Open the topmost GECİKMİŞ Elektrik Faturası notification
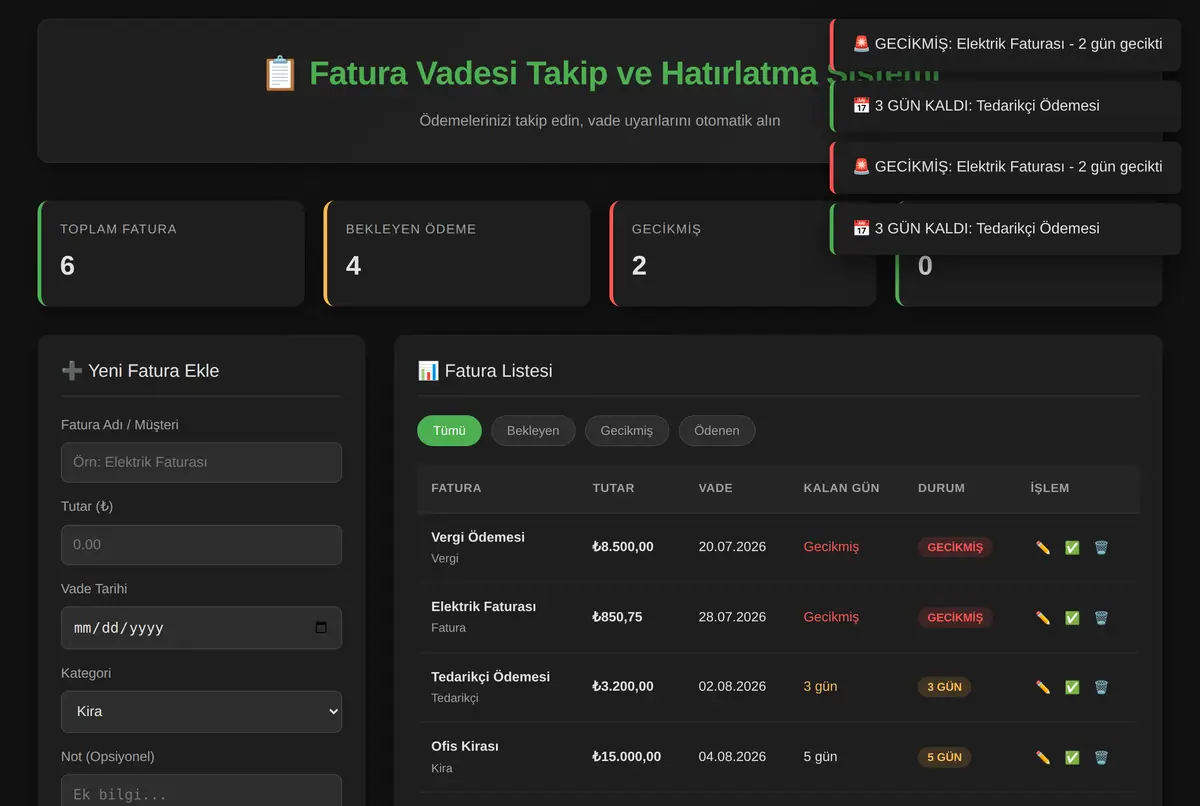 (1006, 44)
